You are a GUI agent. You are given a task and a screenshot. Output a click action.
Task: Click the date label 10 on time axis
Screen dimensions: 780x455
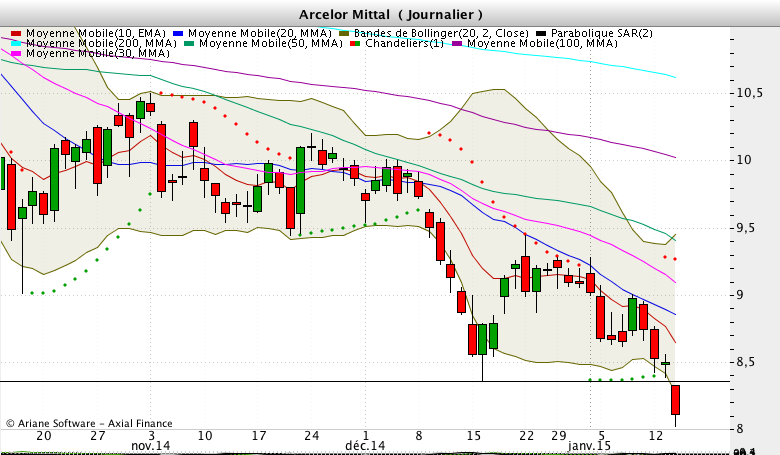tap(205, 436)
